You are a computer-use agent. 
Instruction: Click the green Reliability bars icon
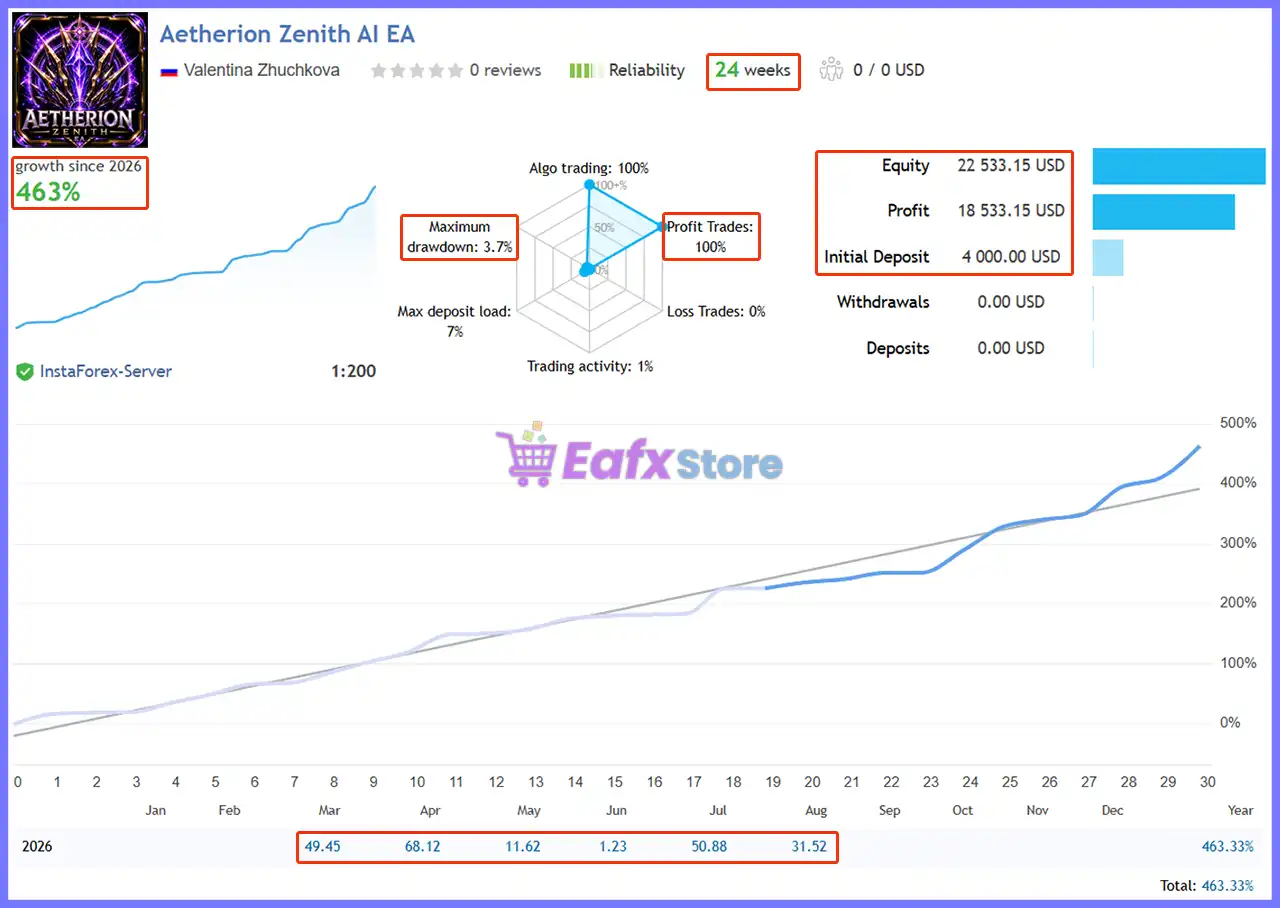pos(583,70)
